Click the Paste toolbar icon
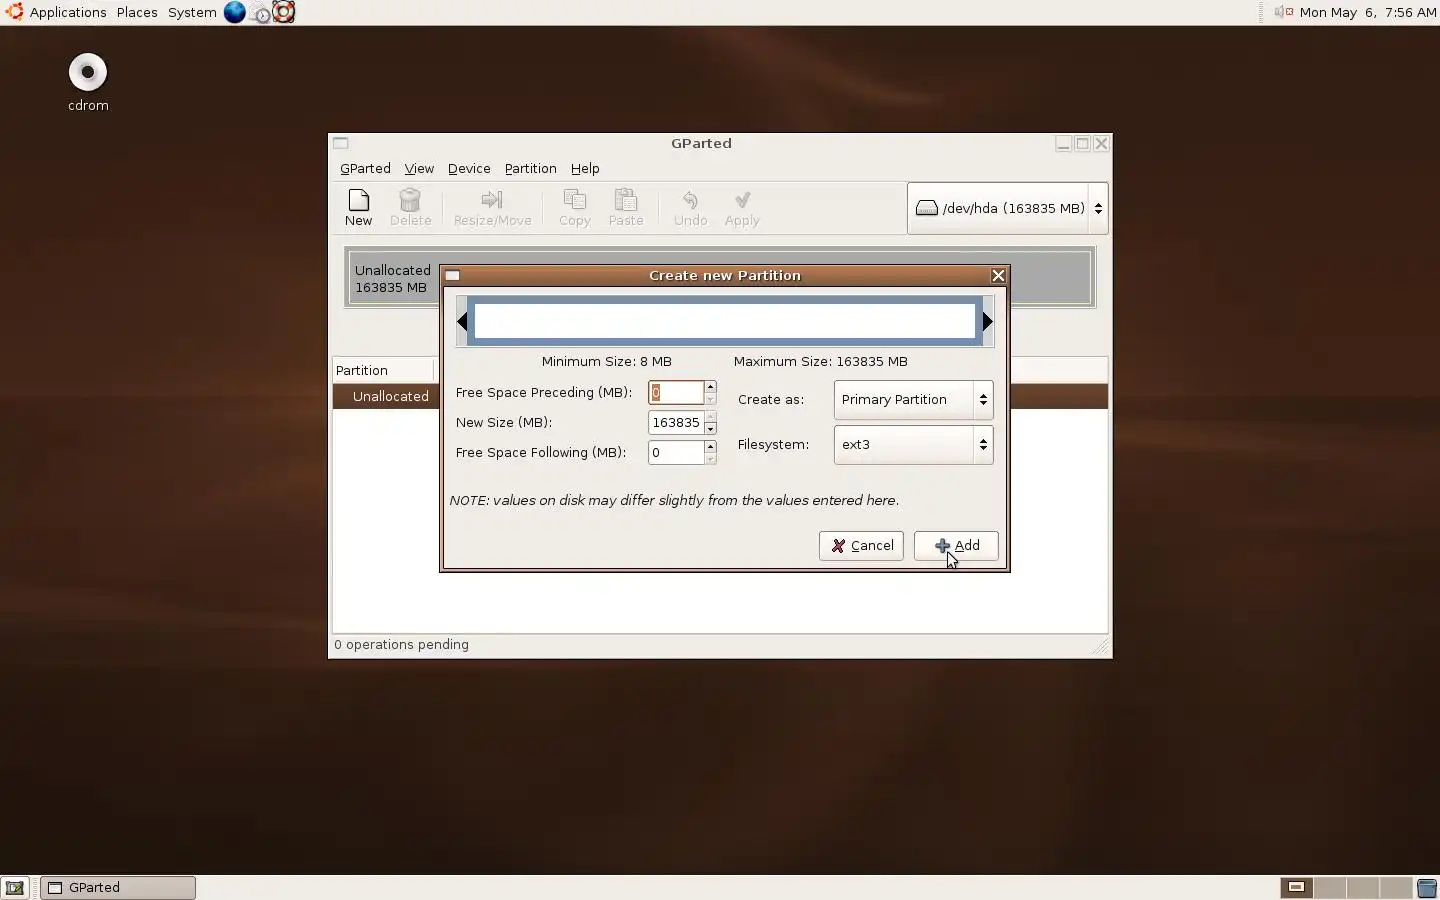Screen dimensions: 1440x900 point(626,208)
